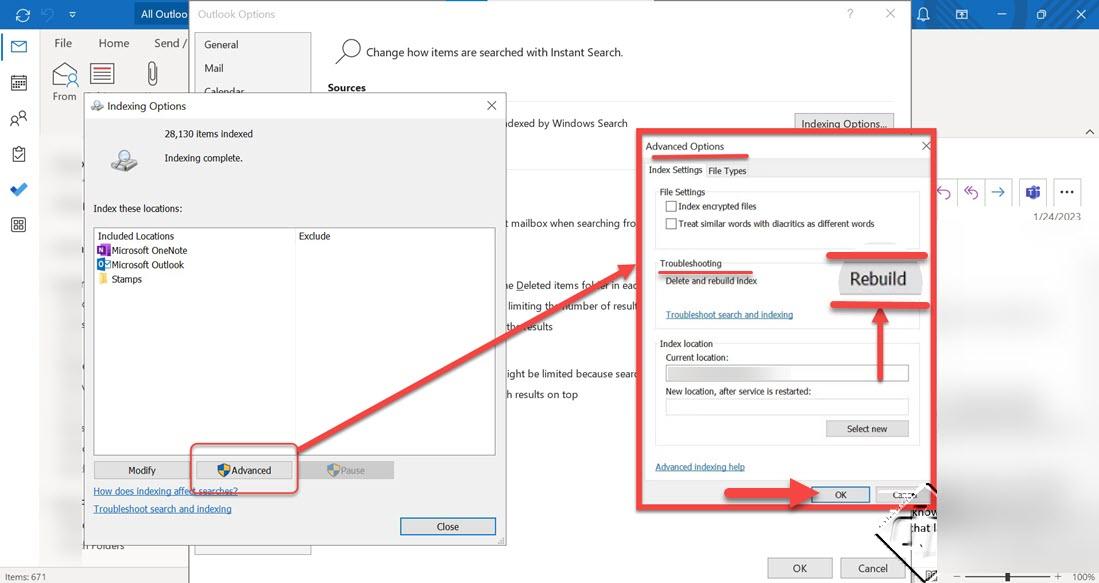The width and height of the screenshot is (1099, 583).
Task: Collapse the ribbon chevron at right
Action: coord(1089,132)
